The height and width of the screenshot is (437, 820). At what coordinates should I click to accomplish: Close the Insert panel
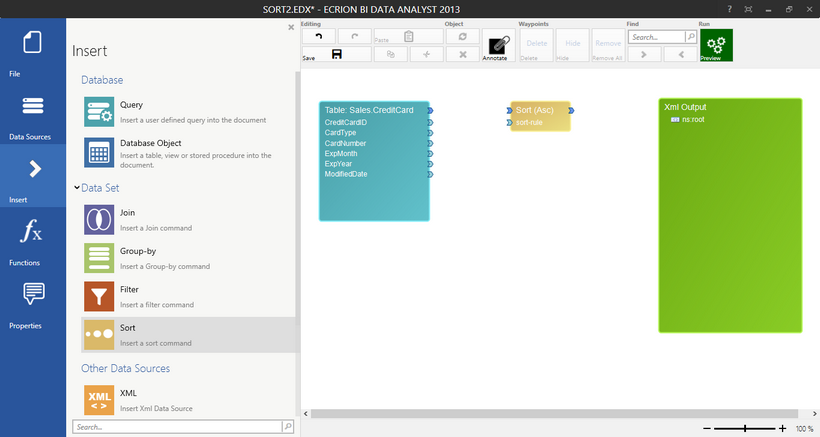(291, 27)
